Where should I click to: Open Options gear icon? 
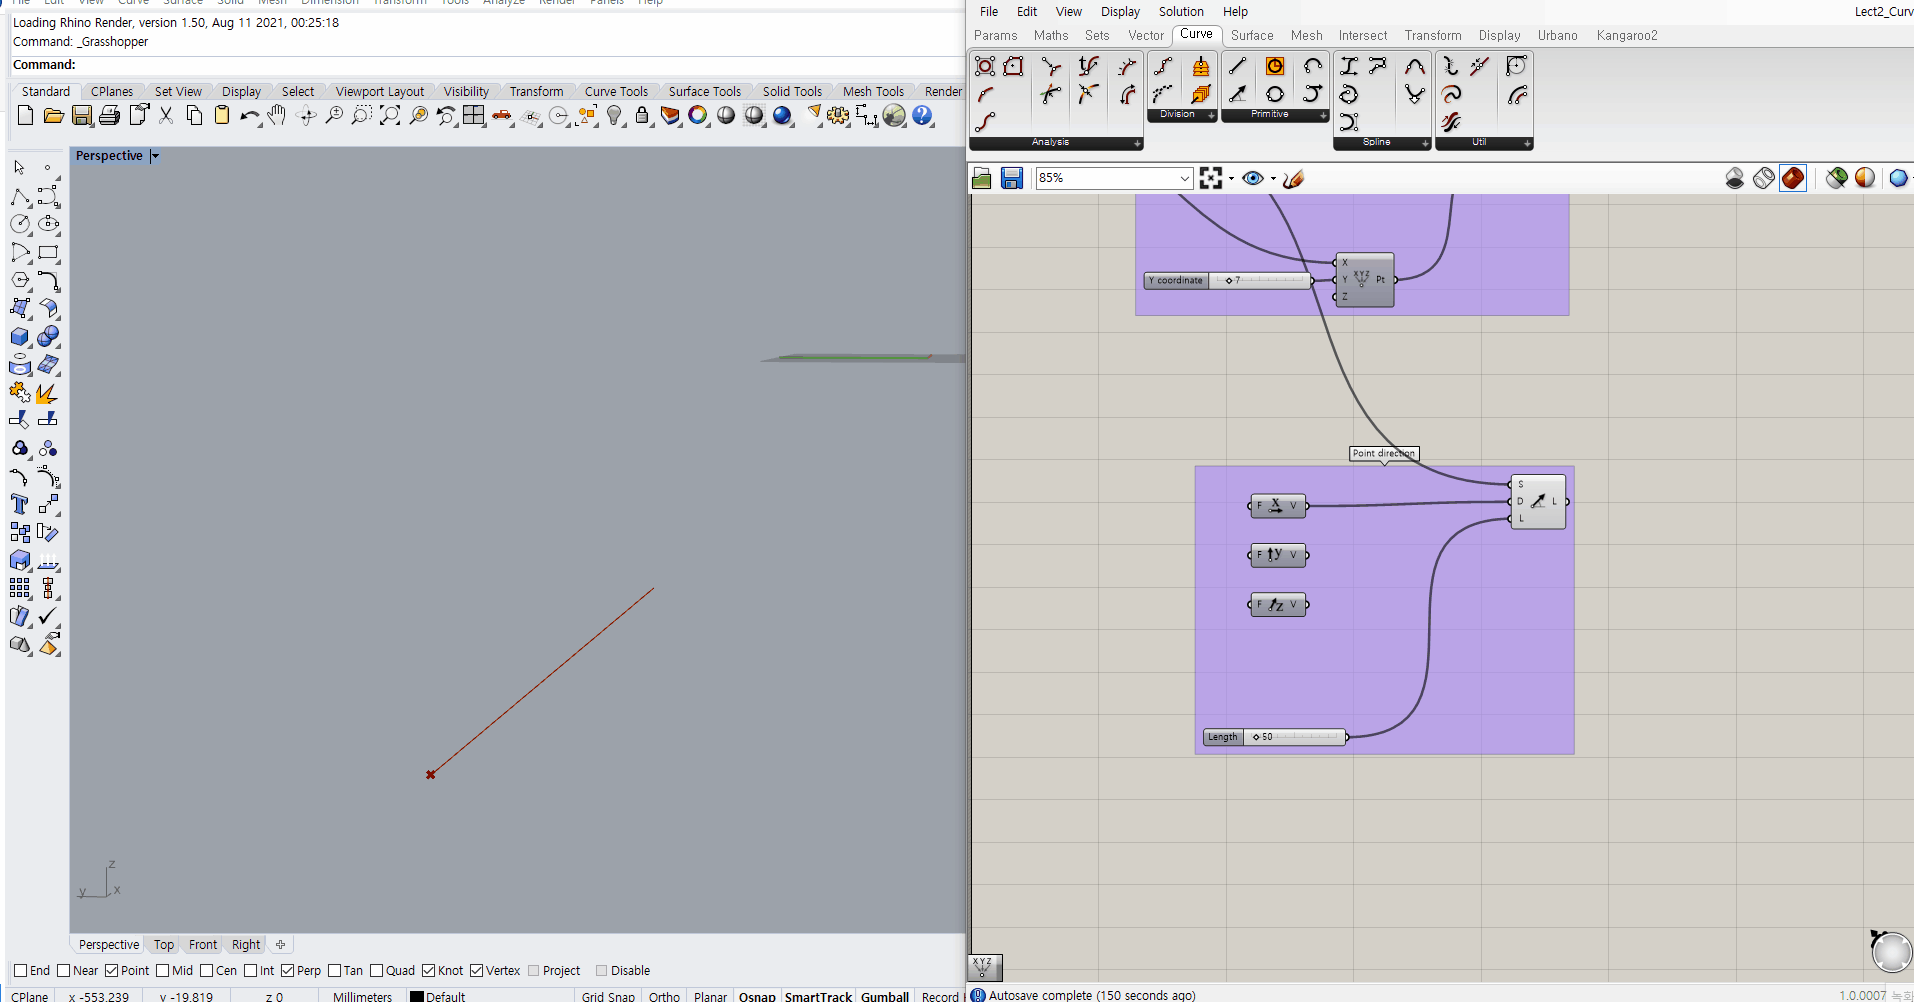(838, 116)
